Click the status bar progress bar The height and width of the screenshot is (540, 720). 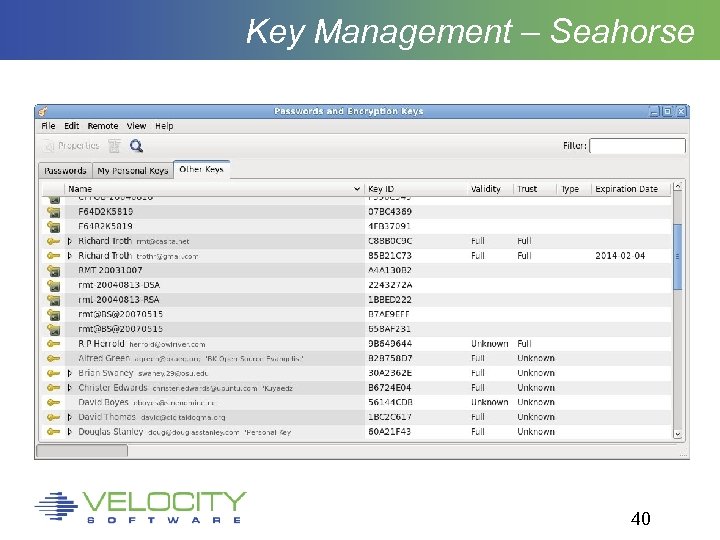(x=82, y=451)
